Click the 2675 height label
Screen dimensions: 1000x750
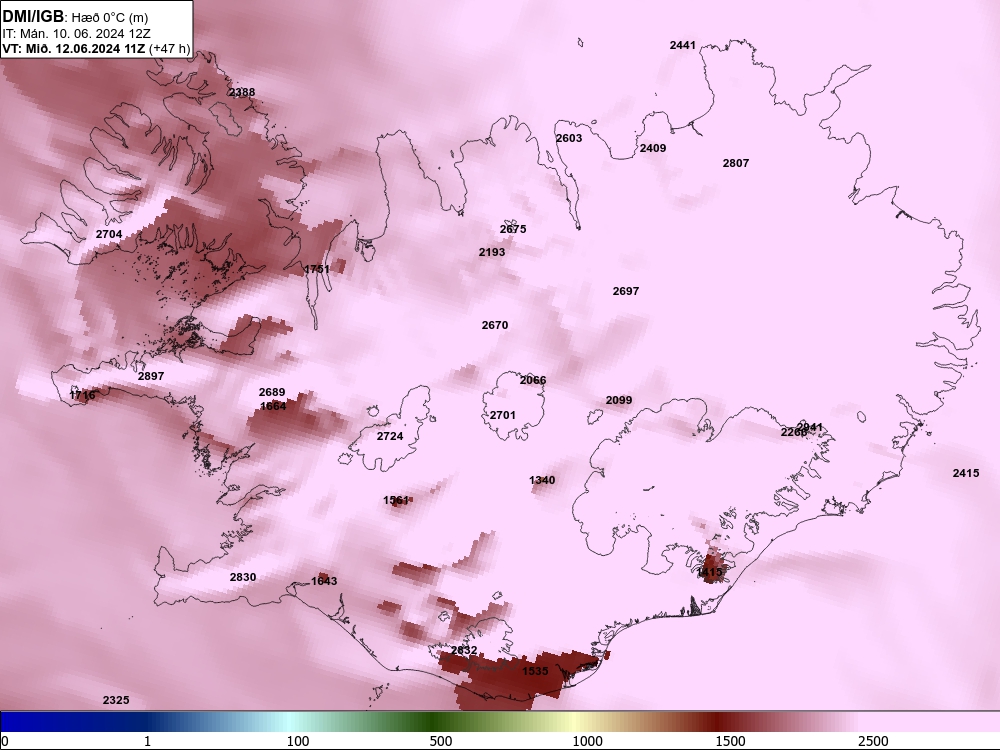coord(513,230)
